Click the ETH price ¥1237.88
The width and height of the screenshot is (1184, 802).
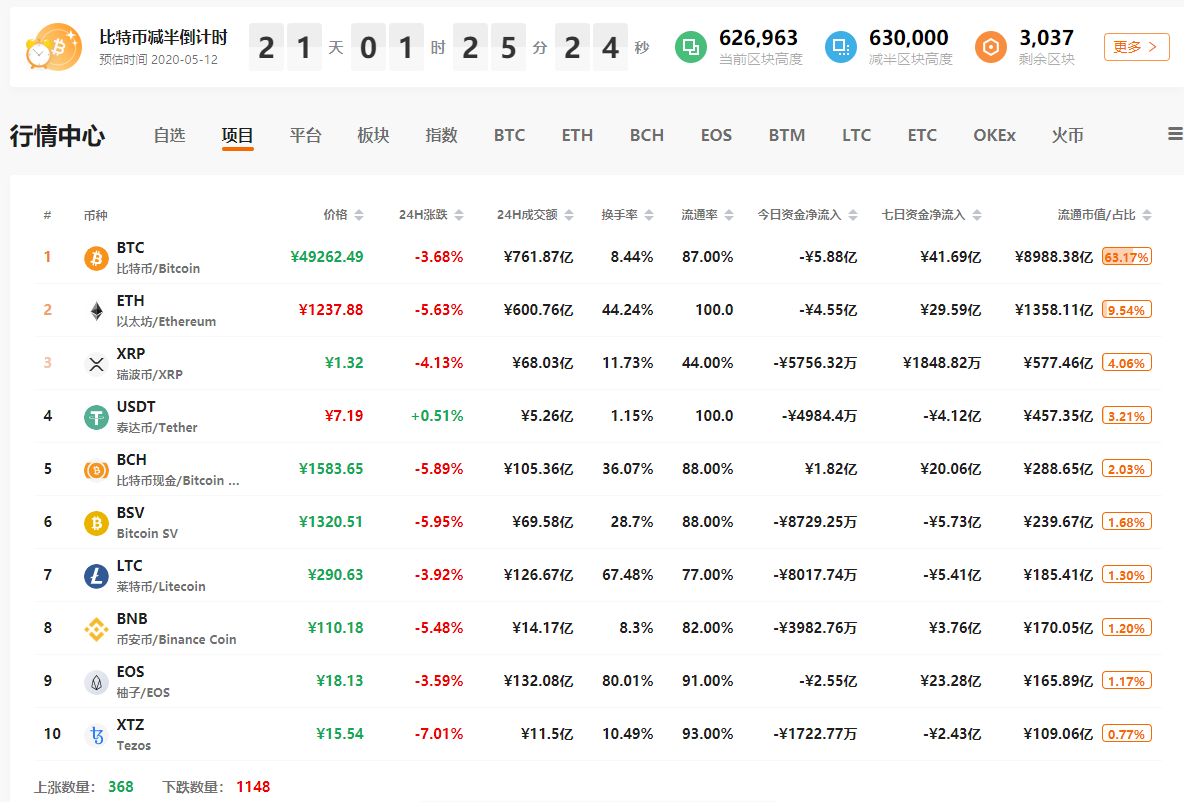(331, 310)
